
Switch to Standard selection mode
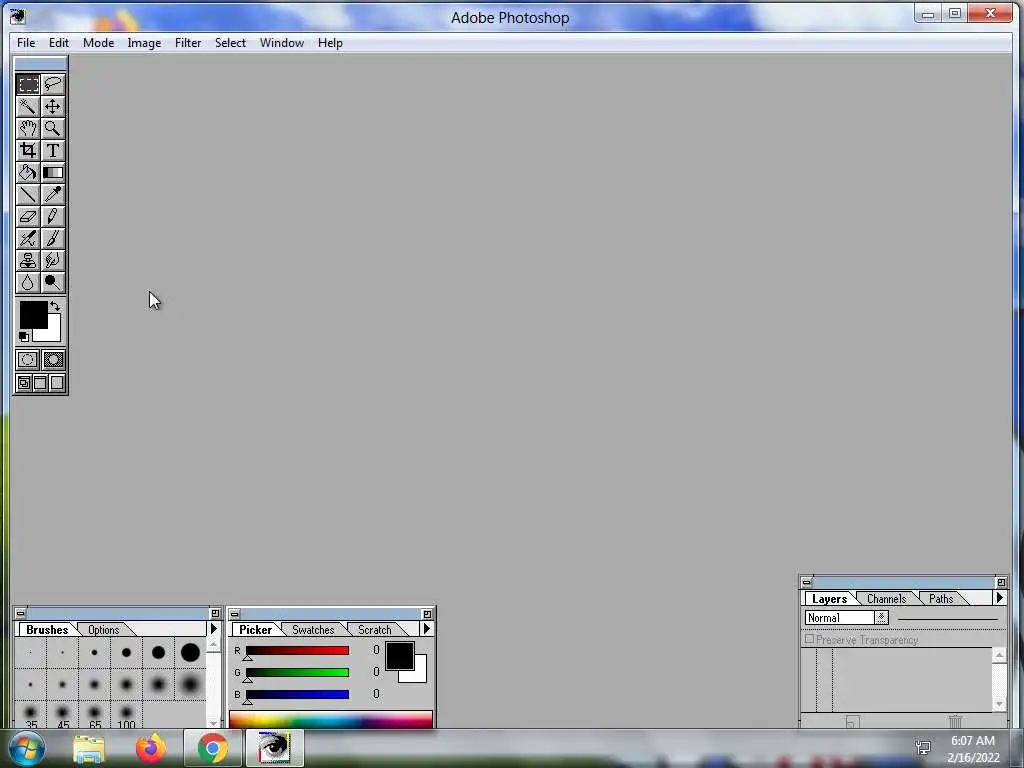coord(28,360)
